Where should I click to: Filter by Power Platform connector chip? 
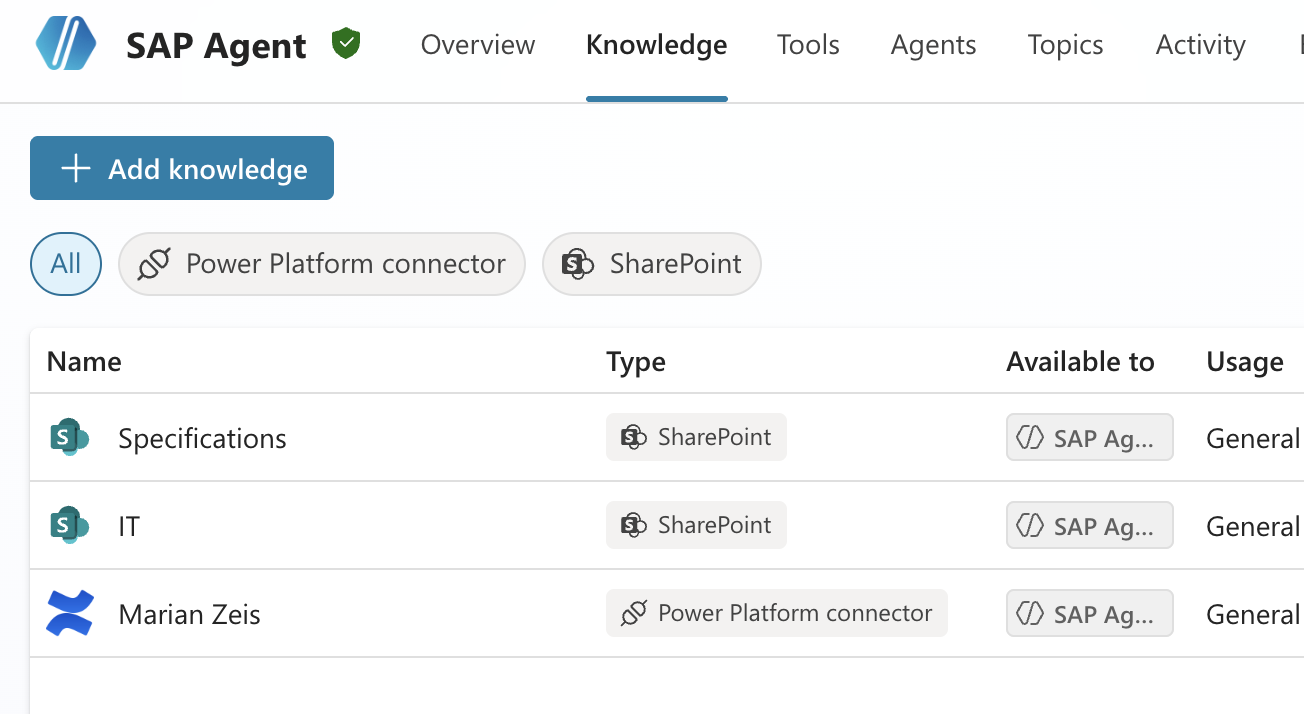tap(322, 264)
